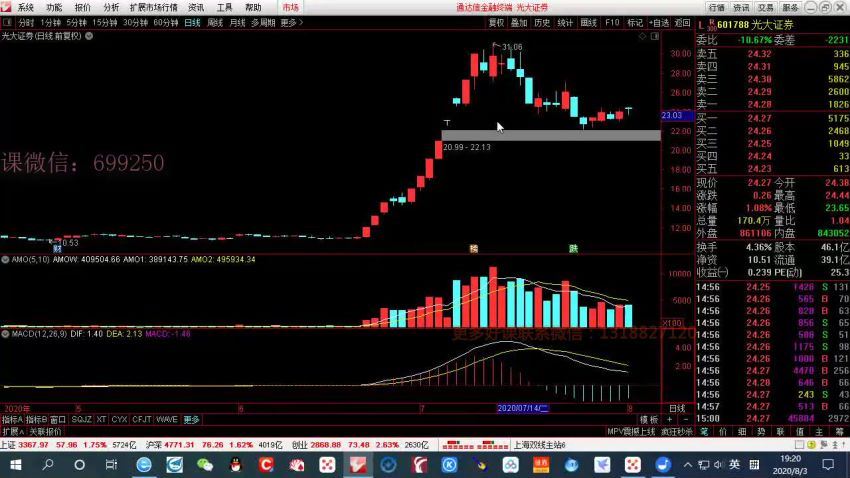Select the 月线 period
Image resolution: width=850 pixels, height=478 pixels.
click(x=237, y=23)
